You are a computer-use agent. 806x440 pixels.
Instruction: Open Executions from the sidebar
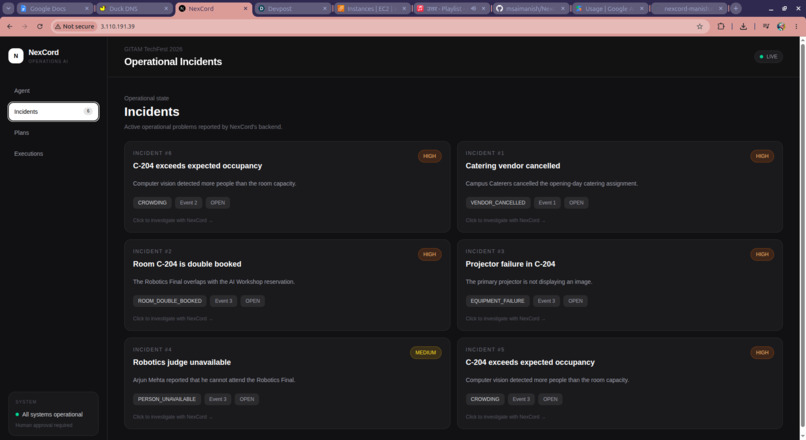[53, 154]
